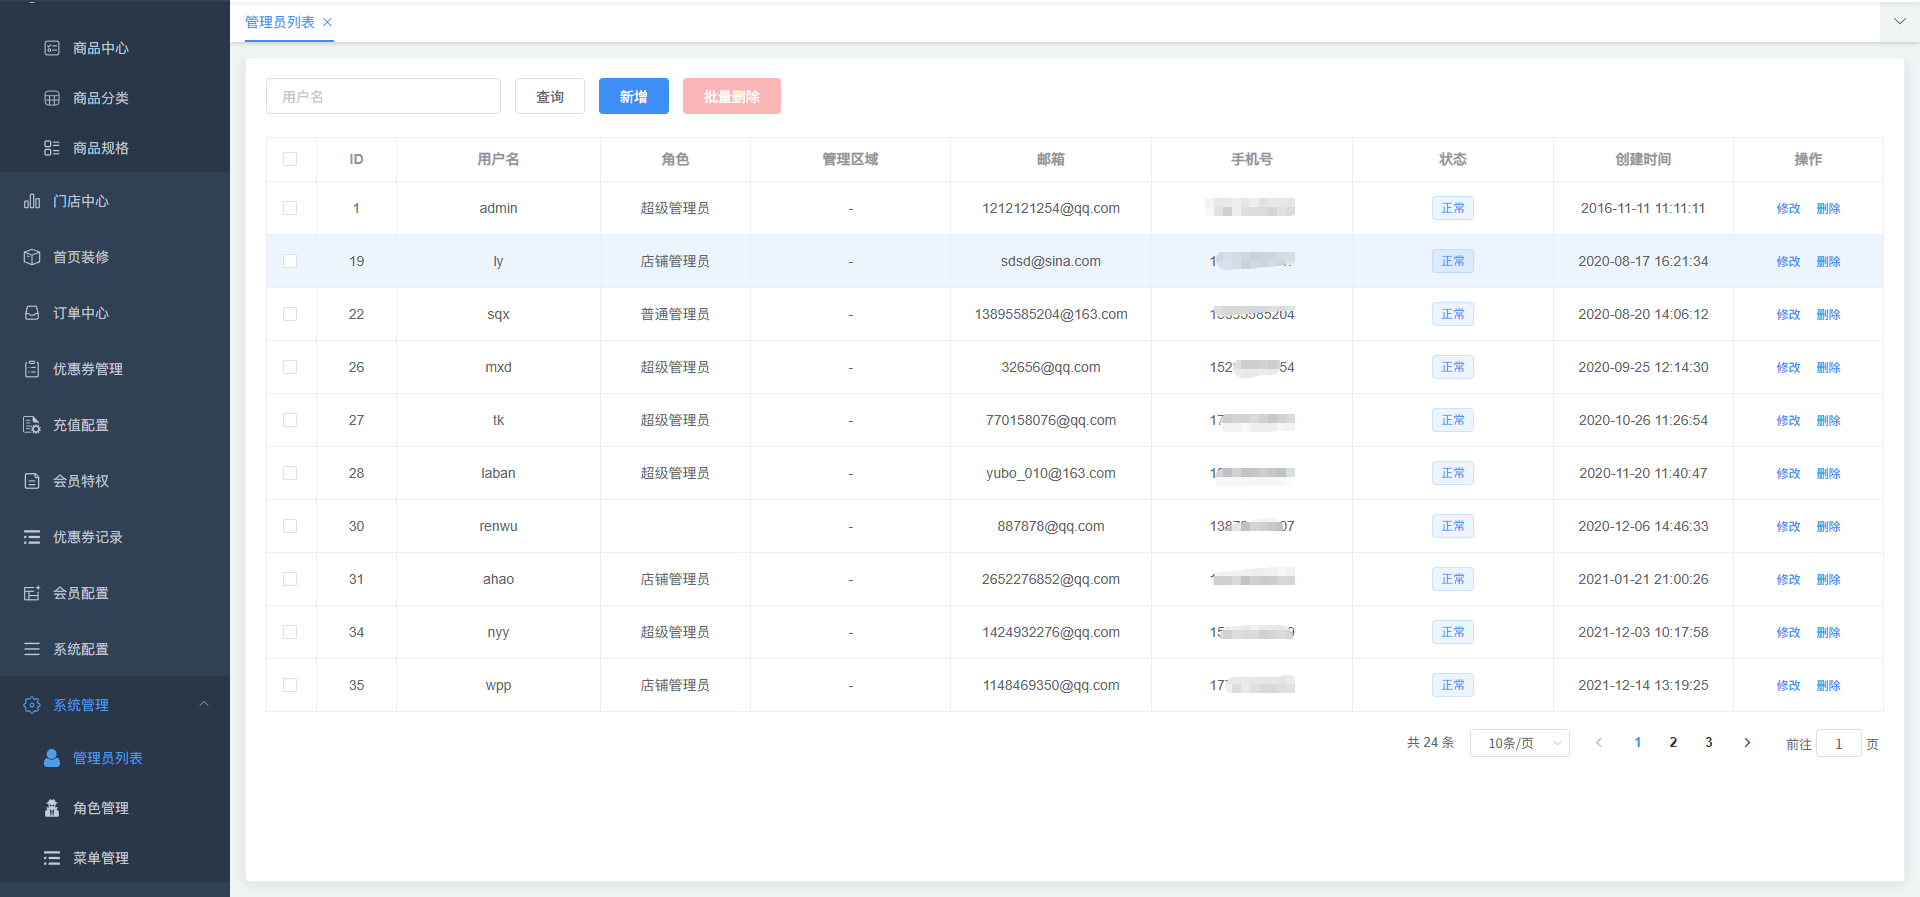Click the 订单中心 sidebar icon
The height and width of the screenshot is (897, 1920).
point(32,313)
